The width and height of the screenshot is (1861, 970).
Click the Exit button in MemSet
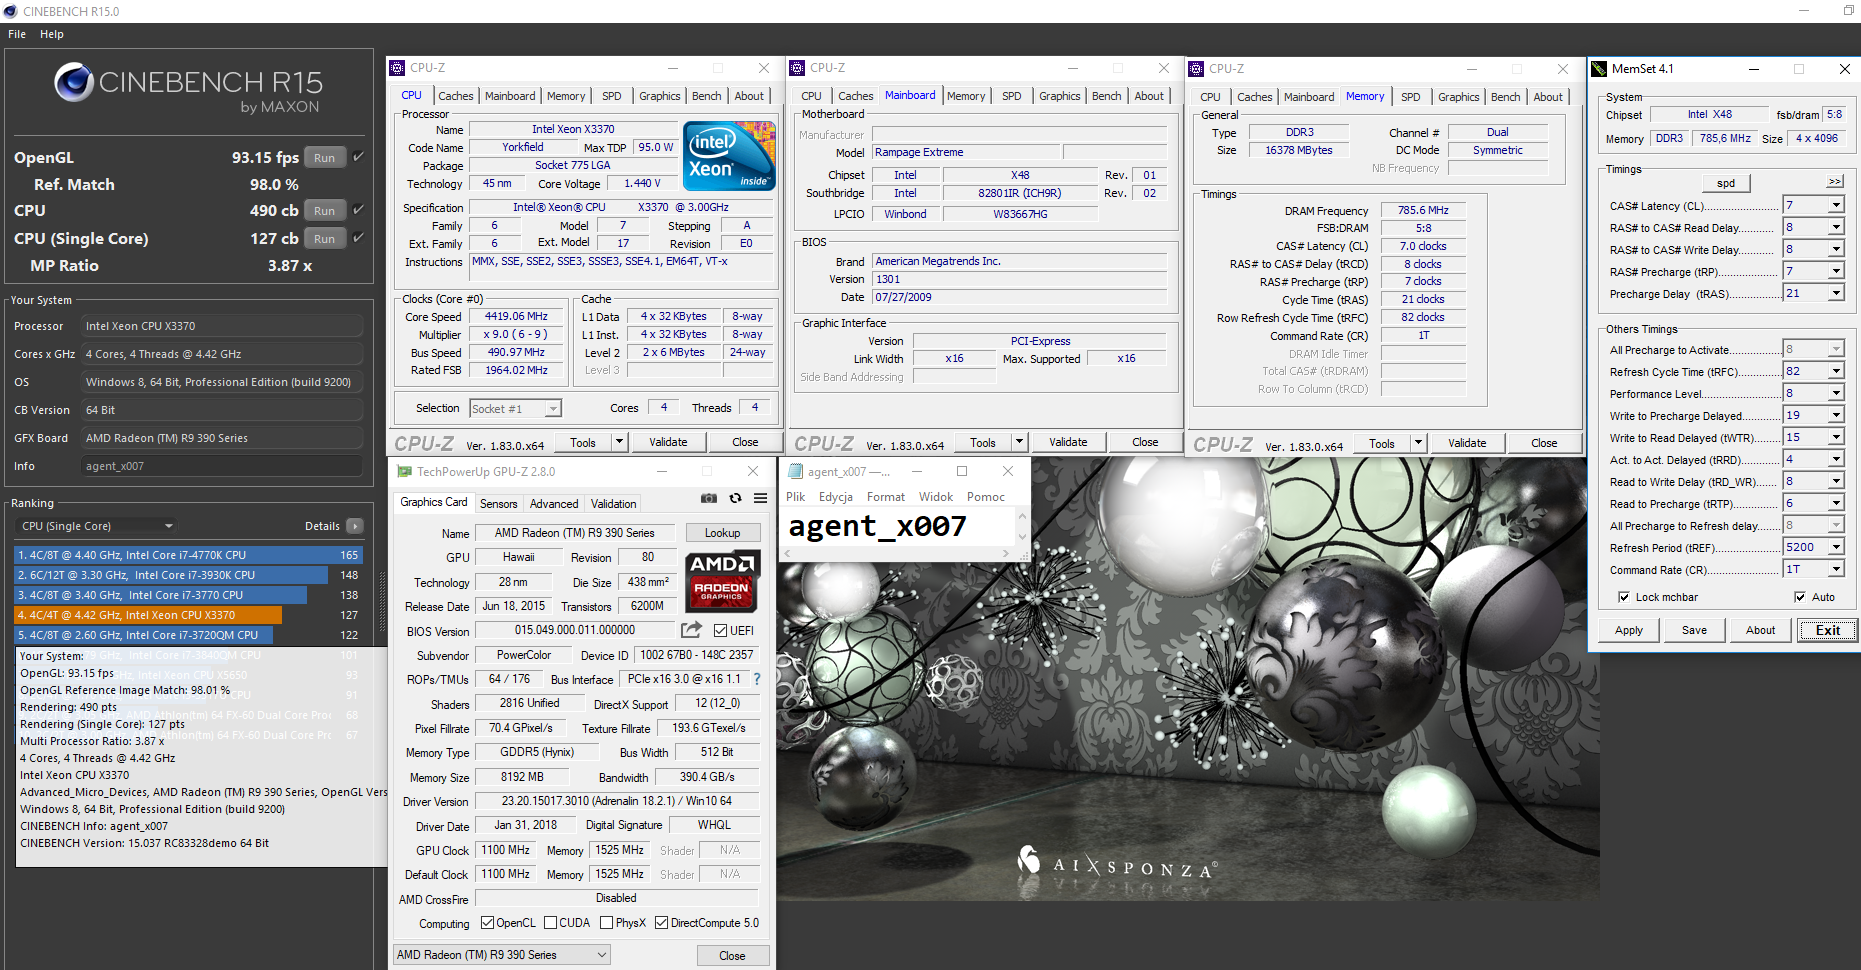tap(1828, 630)
